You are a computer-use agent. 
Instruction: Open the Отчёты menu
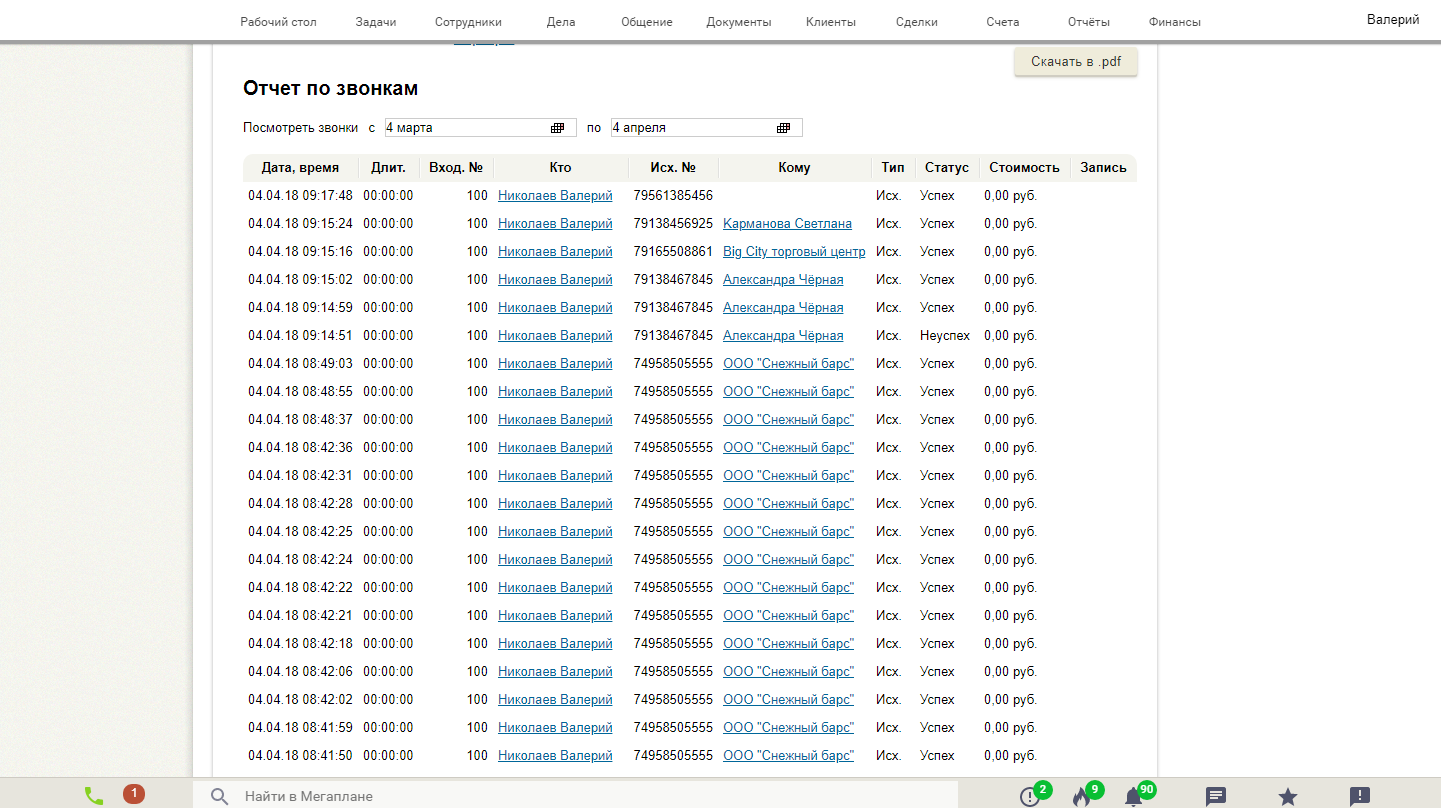(x=1089, y=22)
